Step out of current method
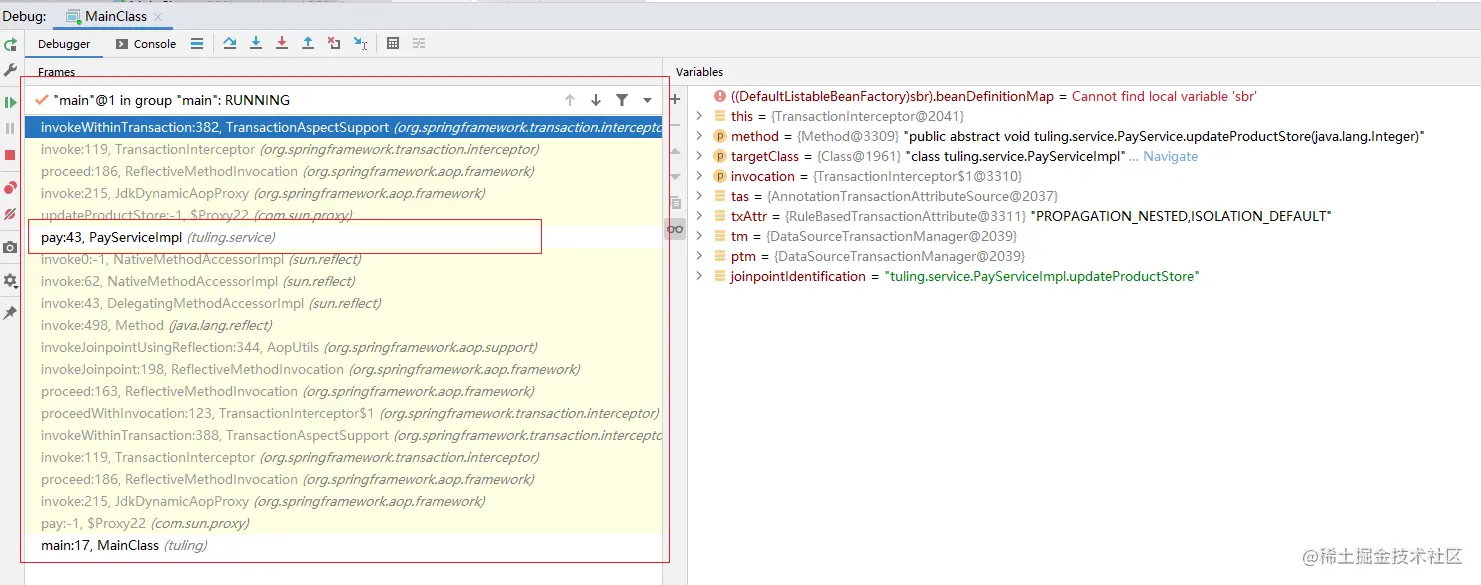Image resolution: width=1481 pixels, height=585 pixels. (x=308, y=43)
